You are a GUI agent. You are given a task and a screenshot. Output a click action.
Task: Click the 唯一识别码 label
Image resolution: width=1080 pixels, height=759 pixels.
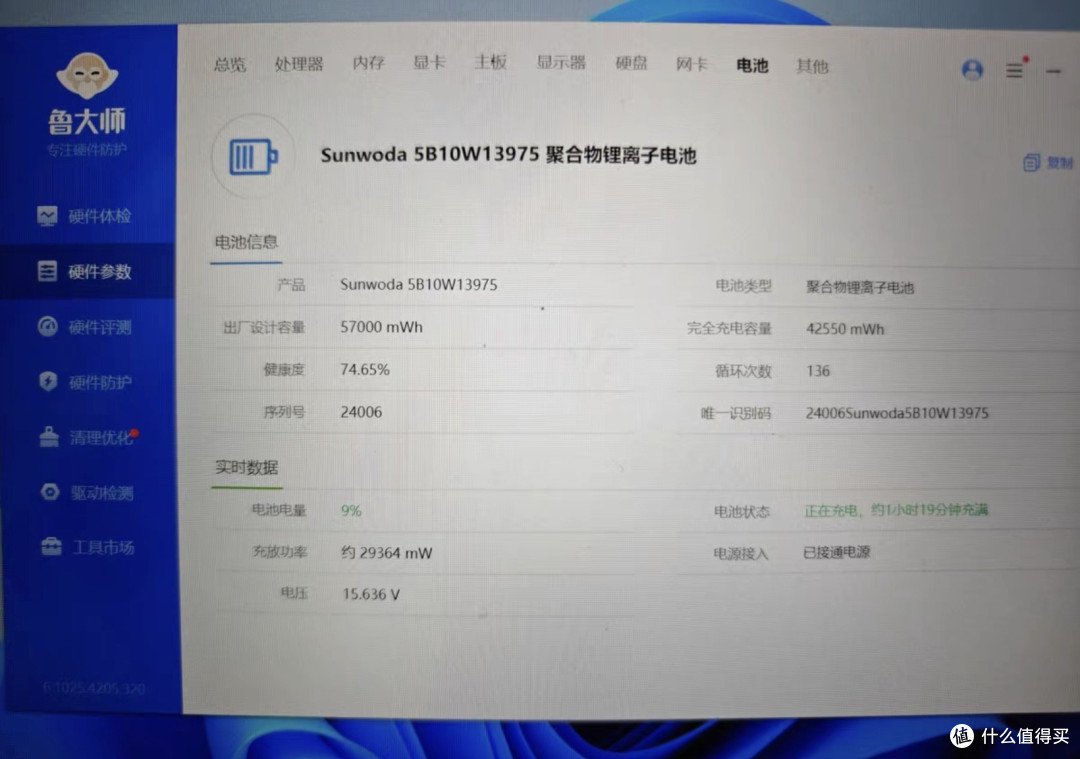(x=736, y=414)
